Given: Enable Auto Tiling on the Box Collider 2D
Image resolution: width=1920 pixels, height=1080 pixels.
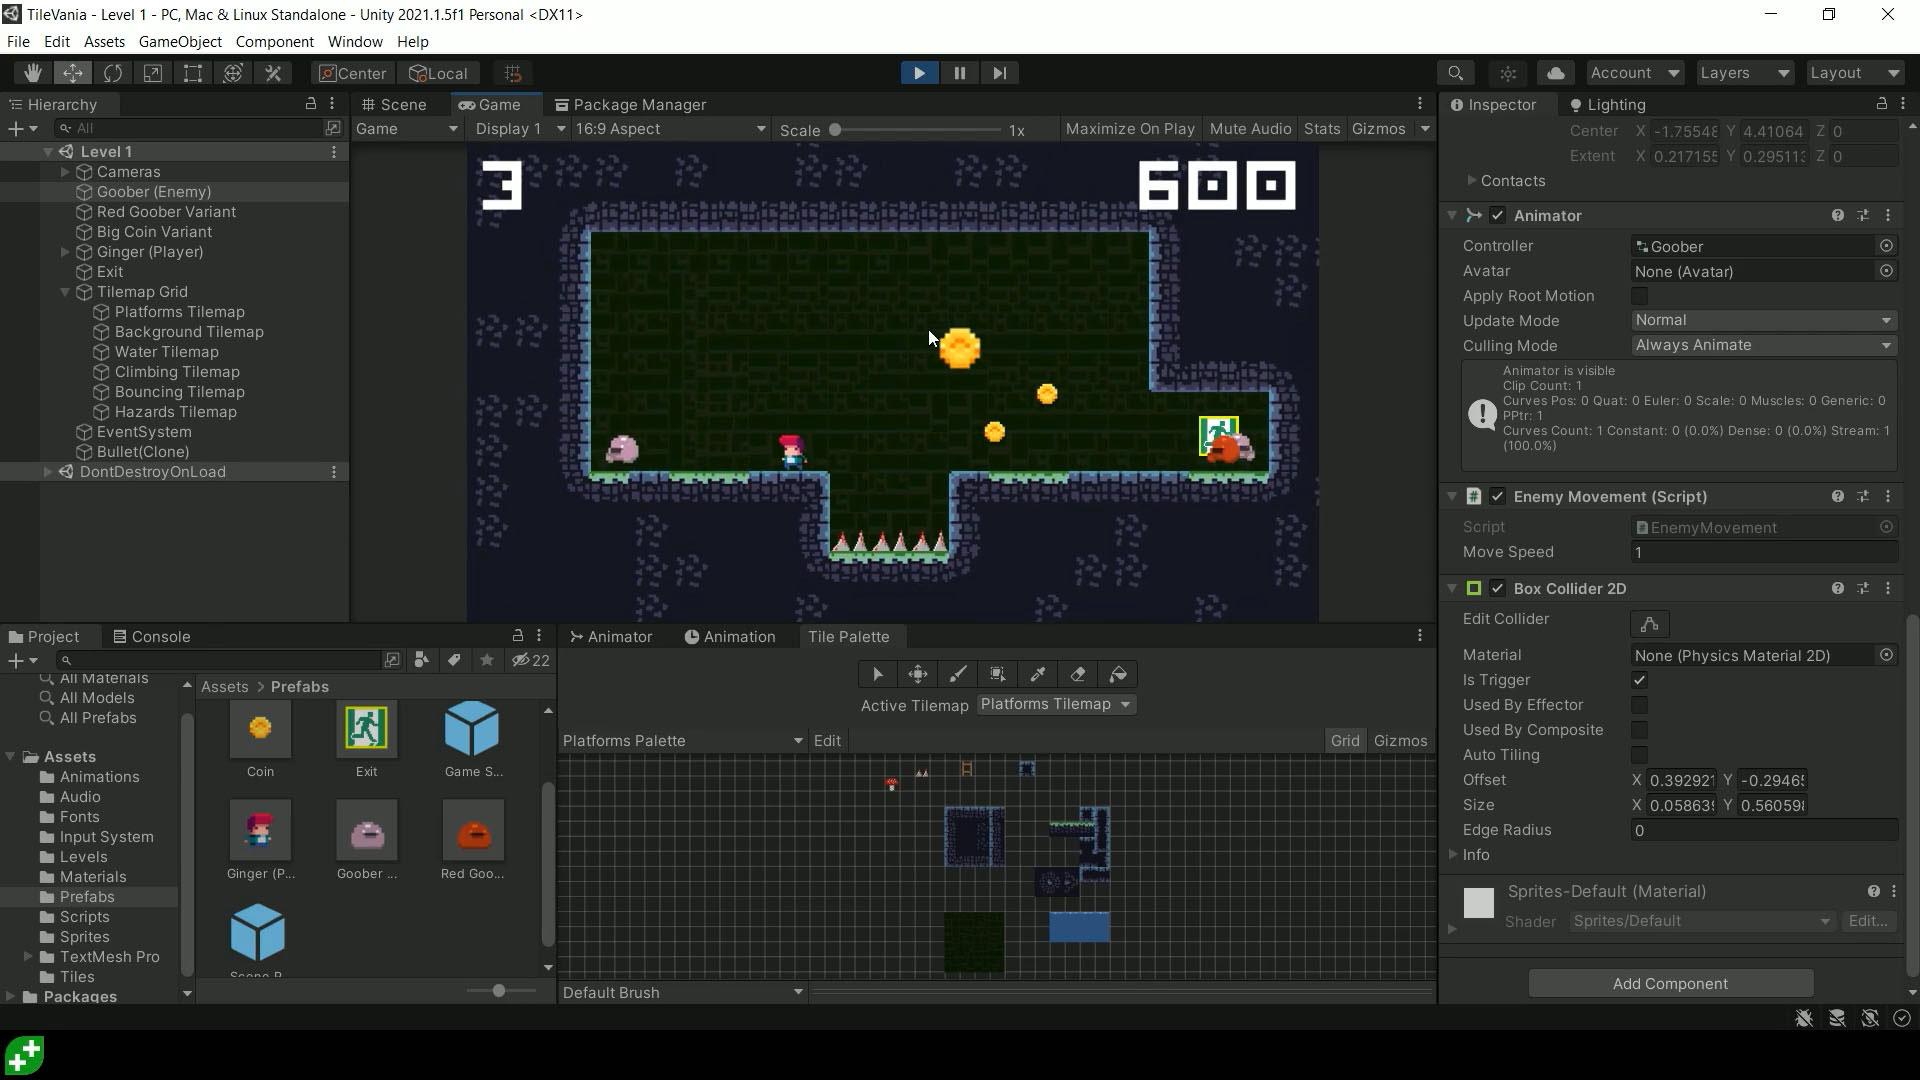Looking at the screenshot, I should [1639, 755].
